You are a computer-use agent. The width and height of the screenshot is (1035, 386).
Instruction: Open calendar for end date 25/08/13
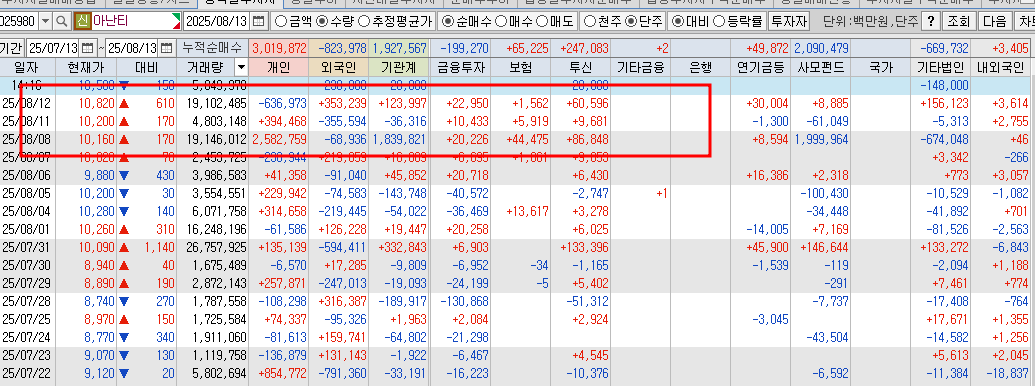coord(167,48)
